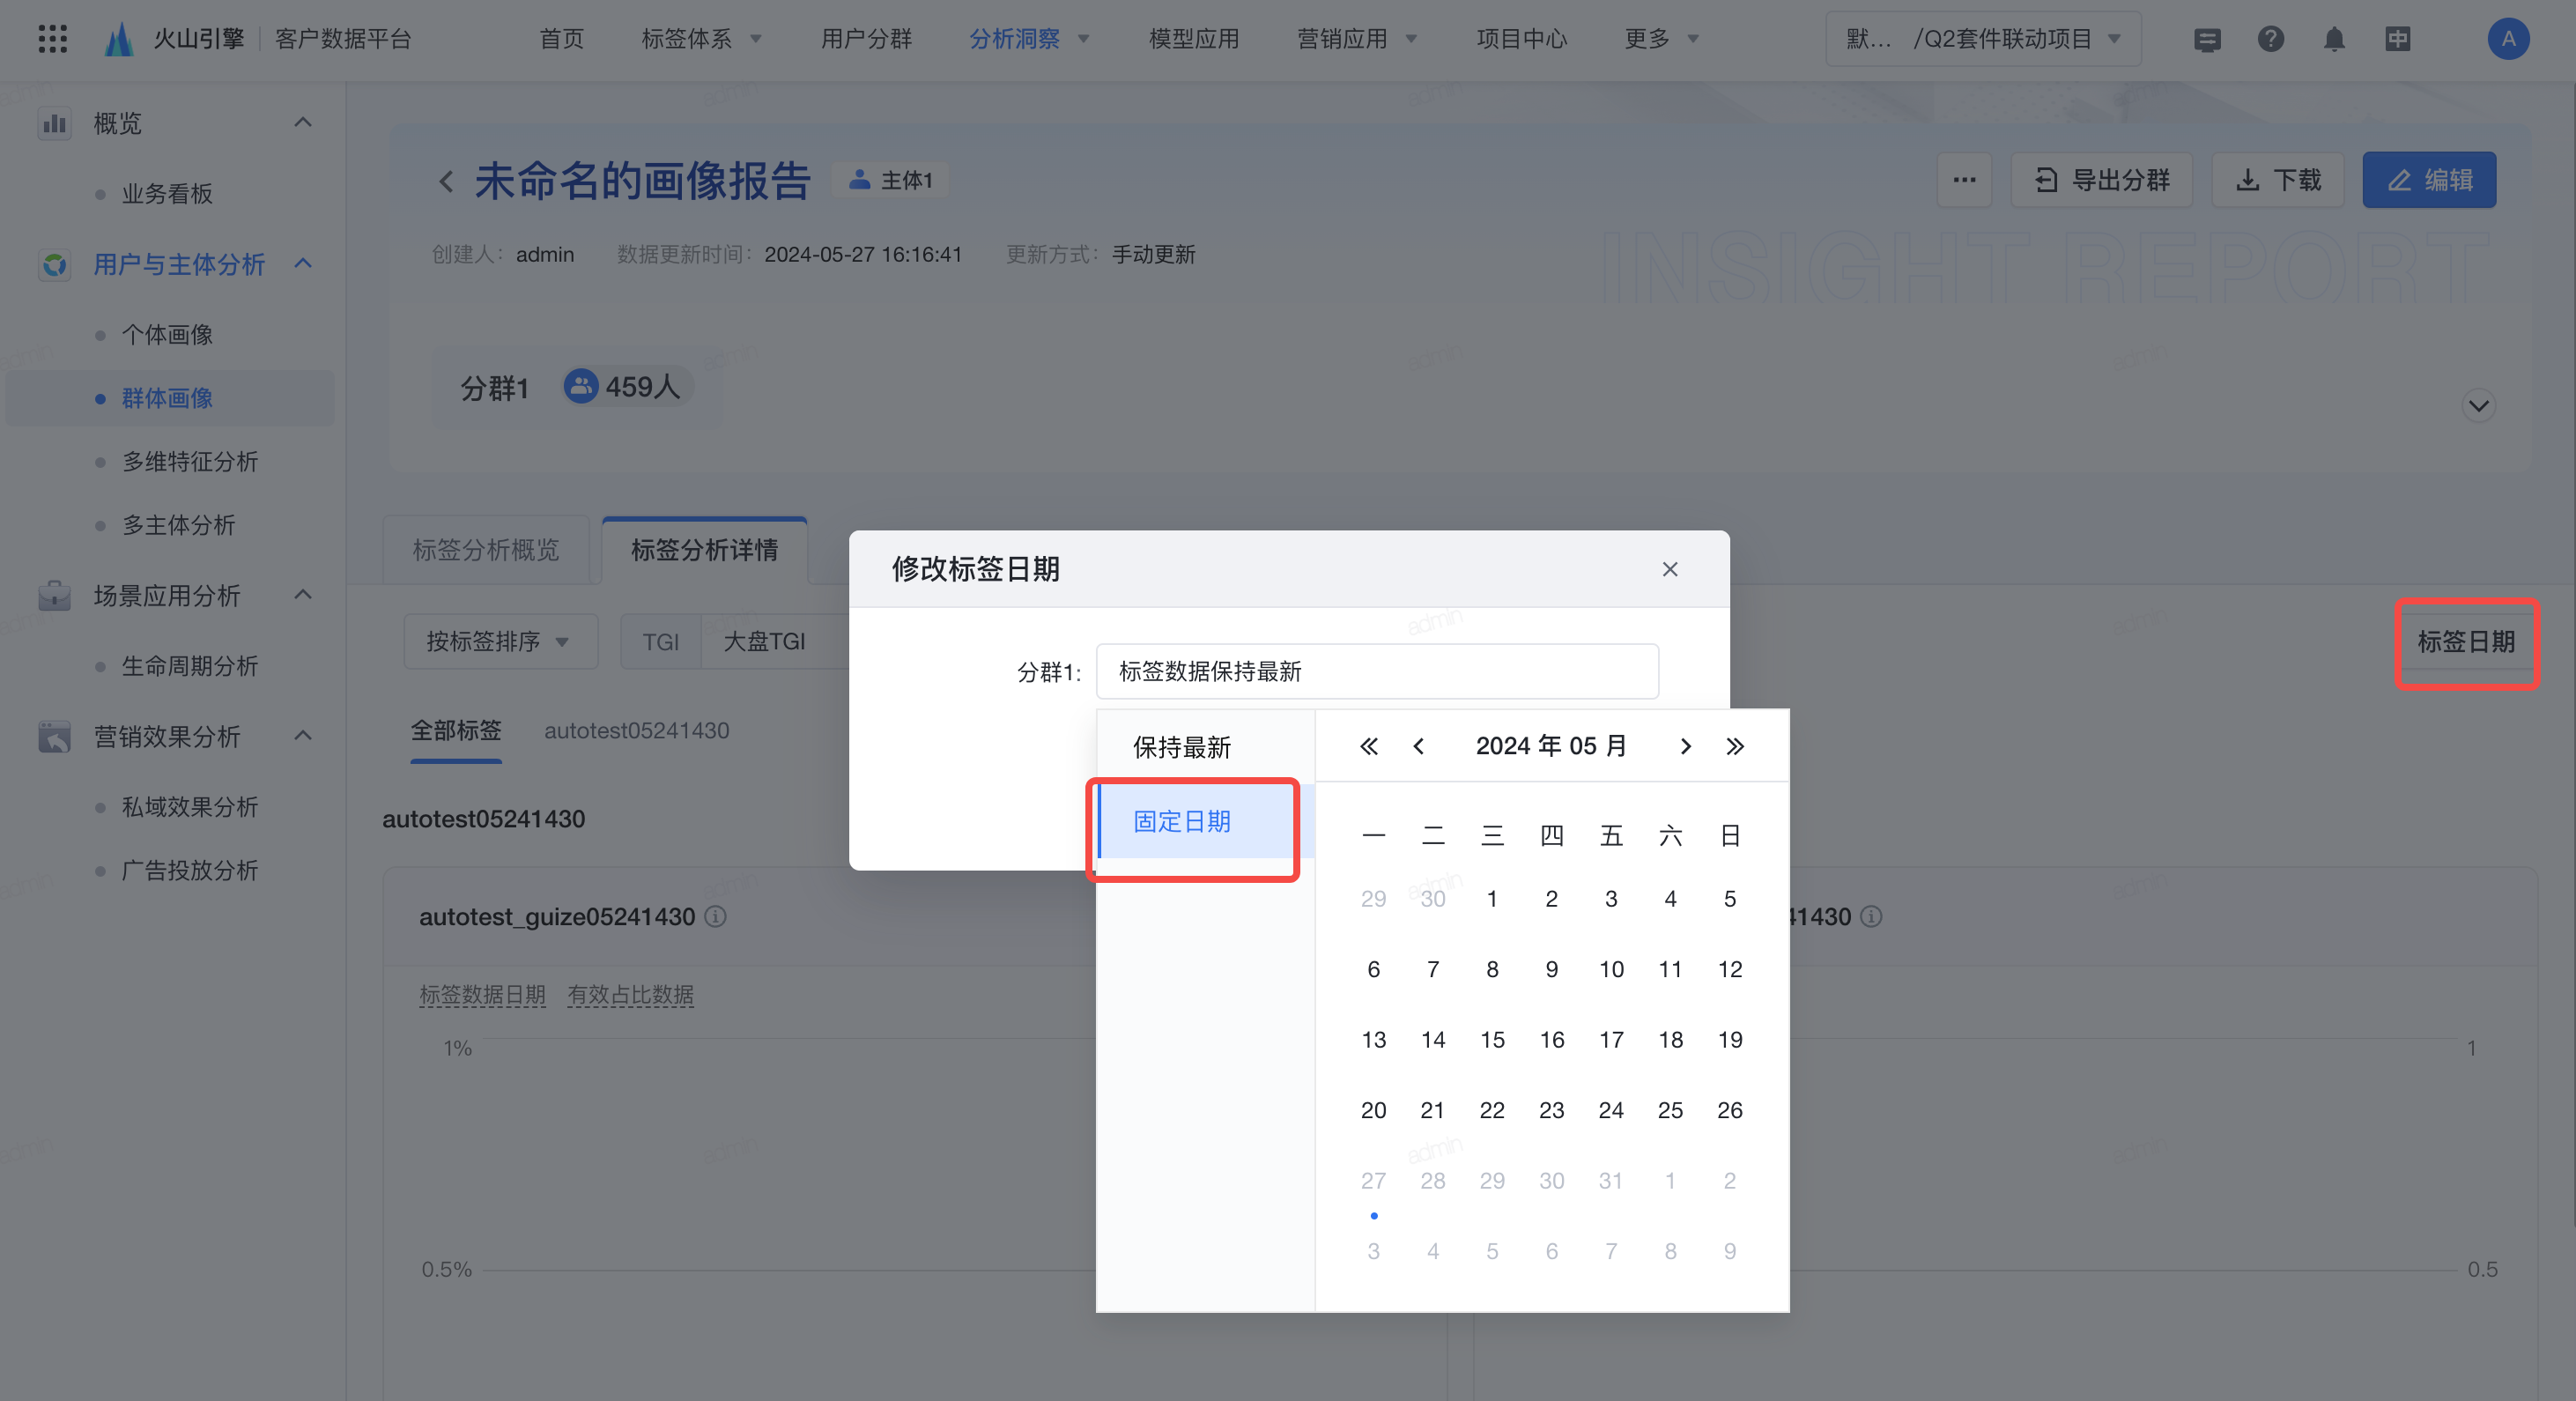Switch to 标签分析概览 tab
2576x1401 pixels.
(x=486, y=550)
